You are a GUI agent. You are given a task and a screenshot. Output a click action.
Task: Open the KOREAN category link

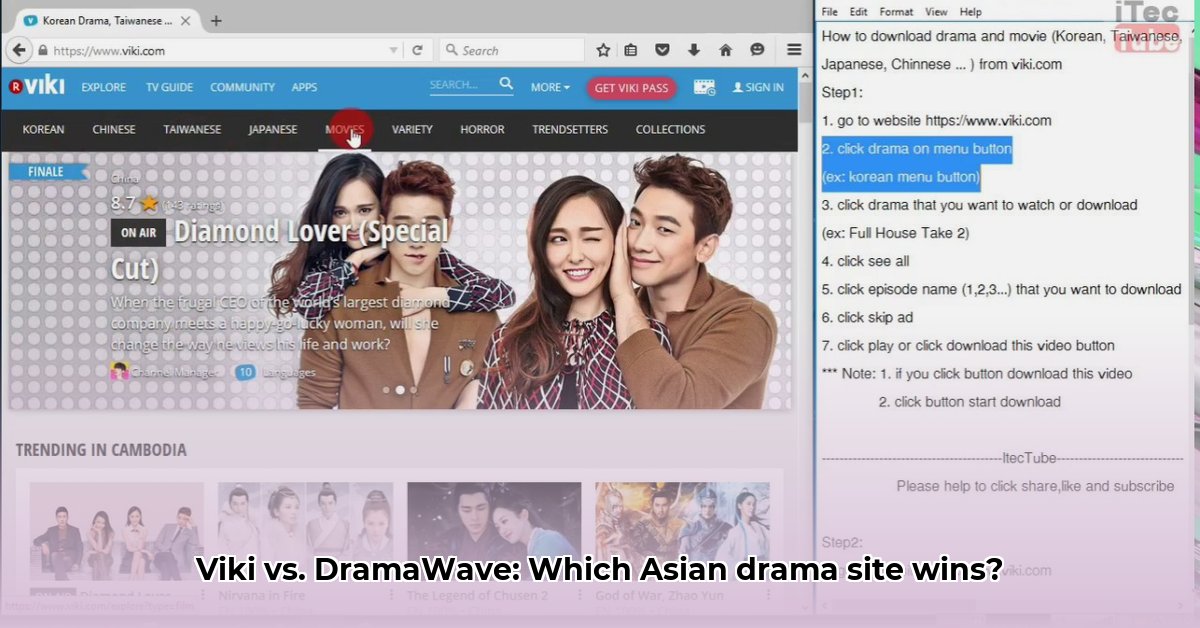pos(43,129)
